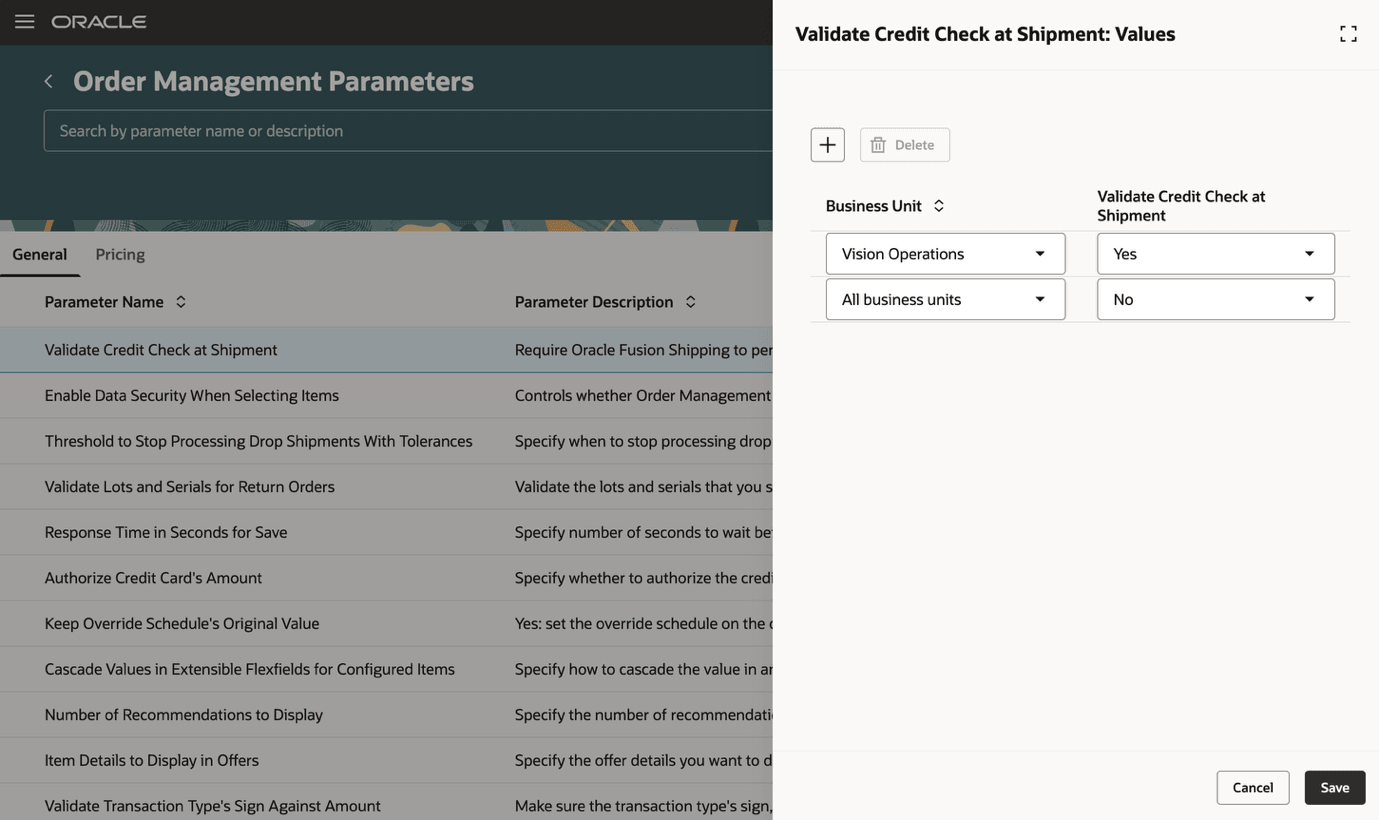Open the Yes value dropdown
The height and width of the screenshot is (820, 1379).
click(x=1216, y=254)
